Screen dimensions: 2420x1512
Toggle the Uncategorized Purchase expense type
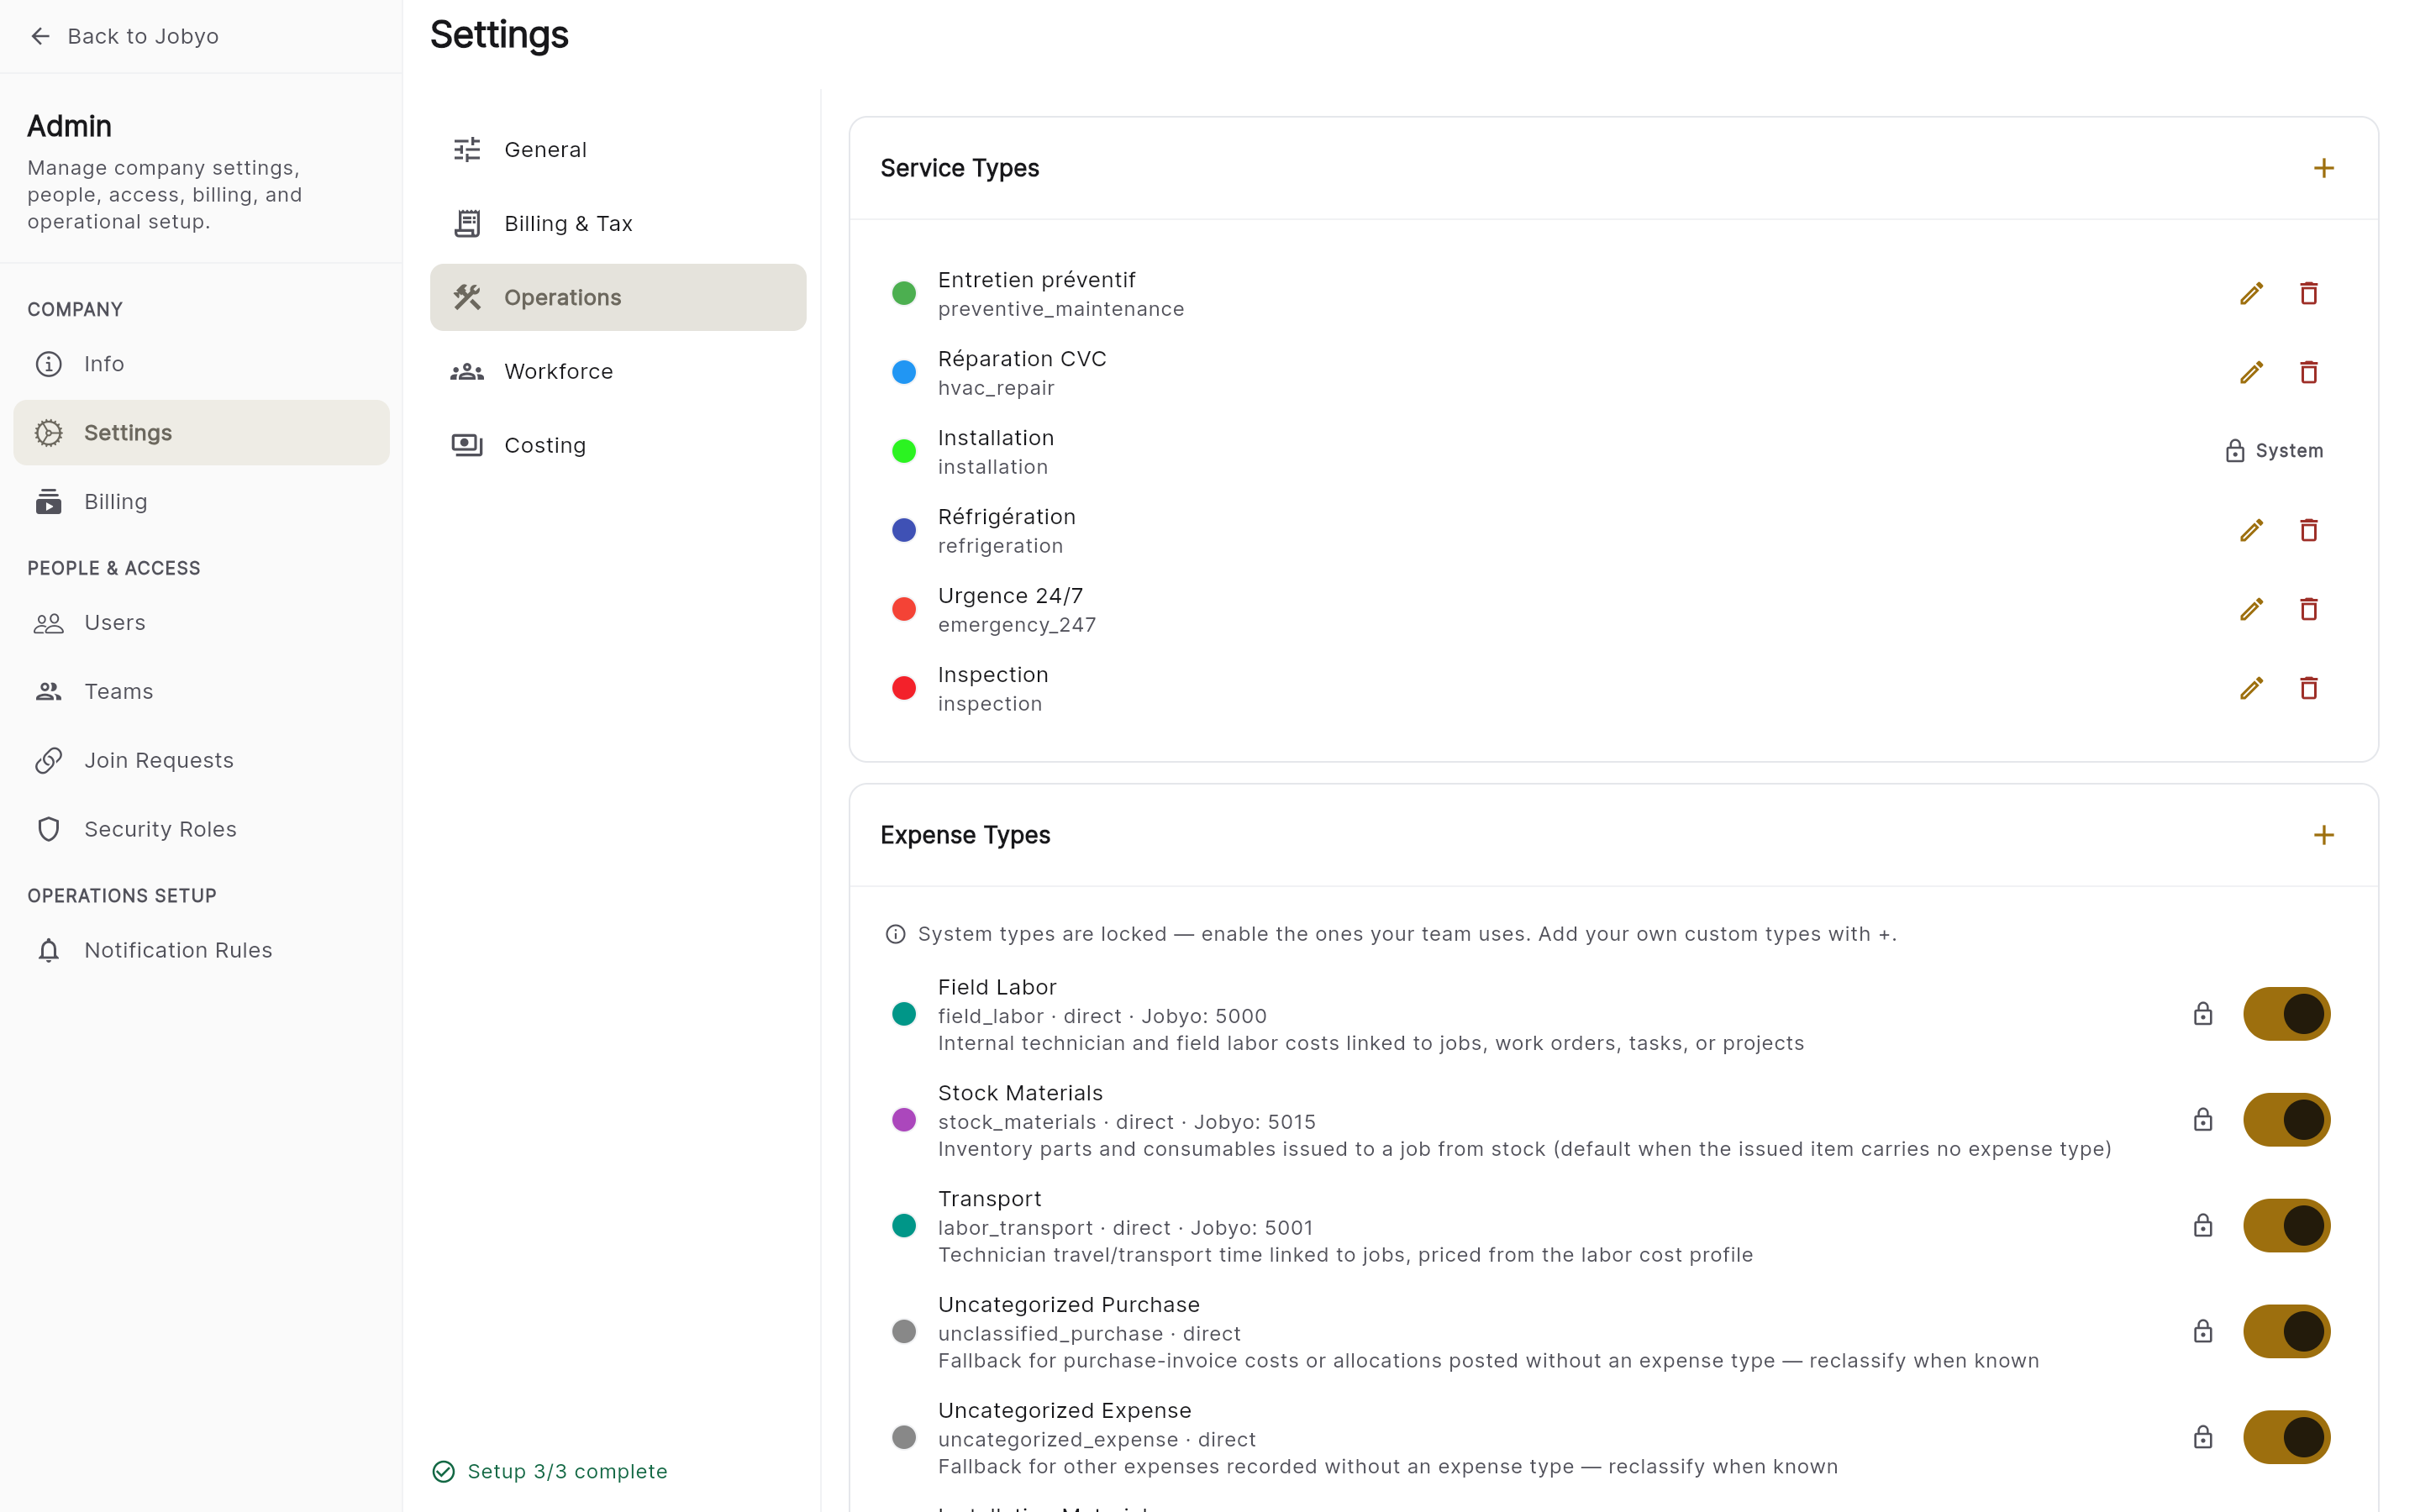[2286, 1332]
